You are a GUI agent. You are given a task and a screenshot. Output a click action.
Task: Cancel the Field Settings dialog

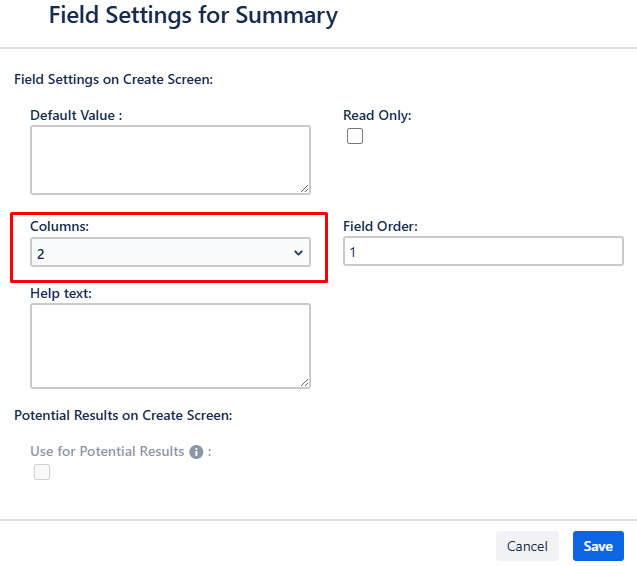click(527, 546)
